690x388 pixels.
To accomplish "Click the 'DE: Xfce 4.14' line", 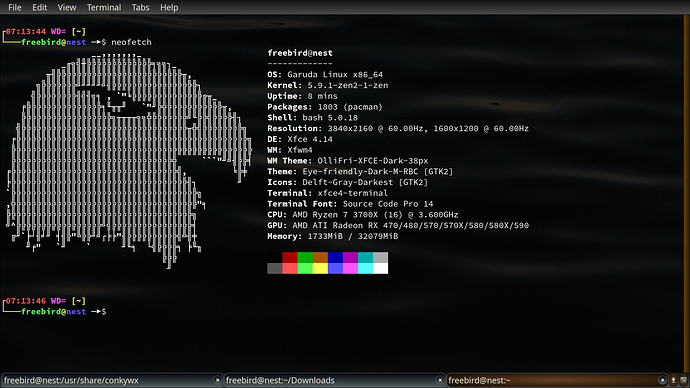I will [x=300, y=139].
